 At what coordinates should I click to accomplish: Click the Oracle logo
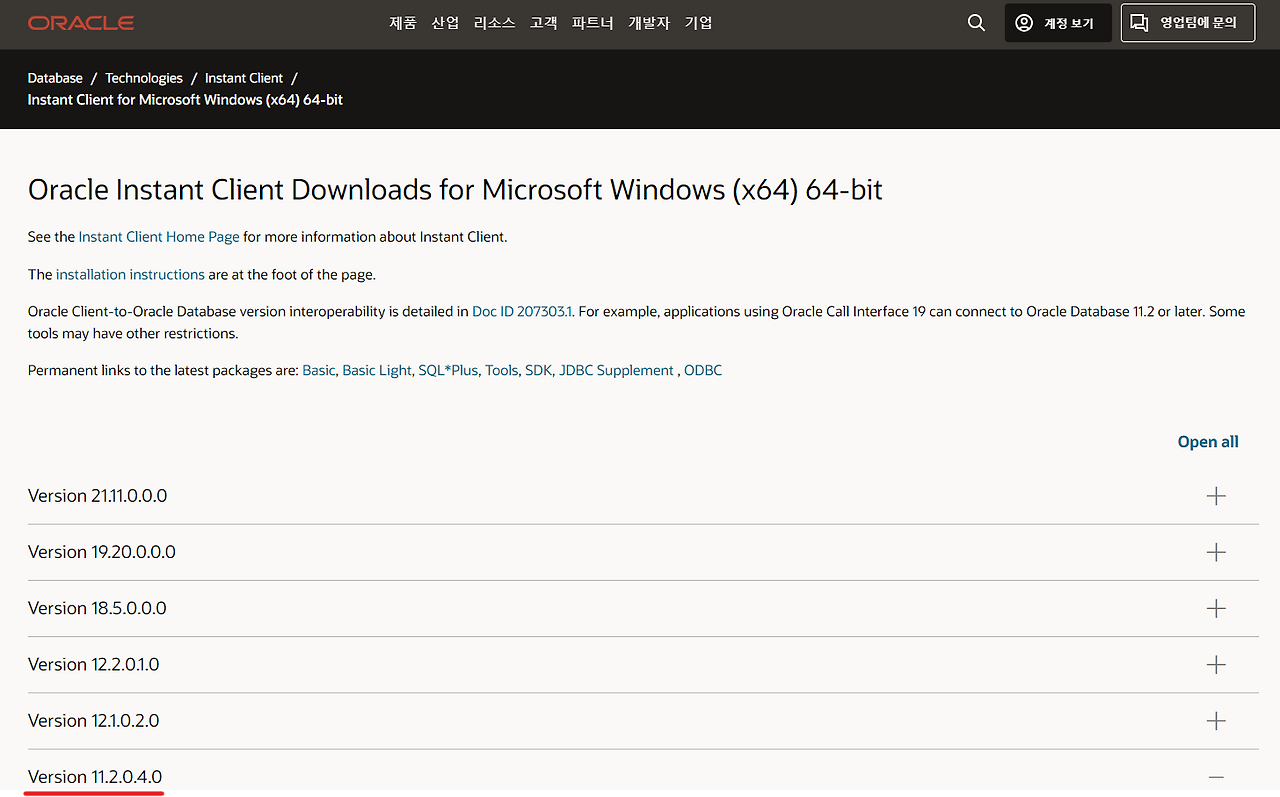(81, 23)
